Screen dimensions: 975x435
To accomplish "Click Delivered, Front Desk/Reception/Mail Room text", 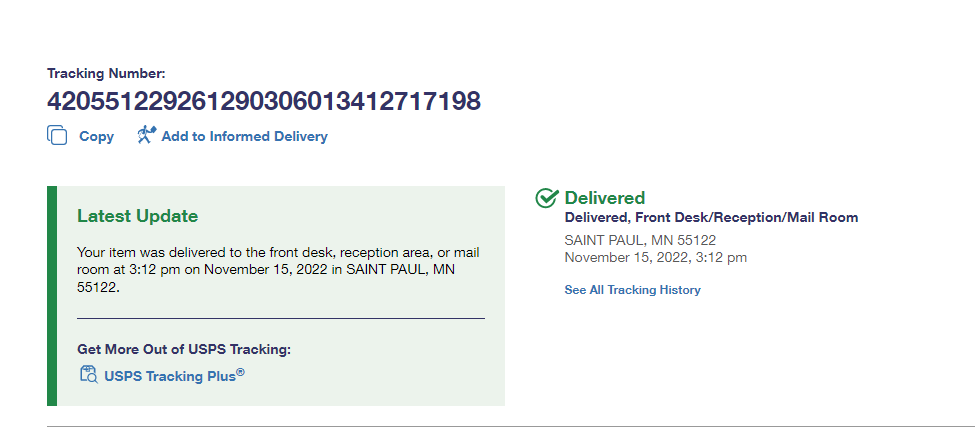I will 711,217.
